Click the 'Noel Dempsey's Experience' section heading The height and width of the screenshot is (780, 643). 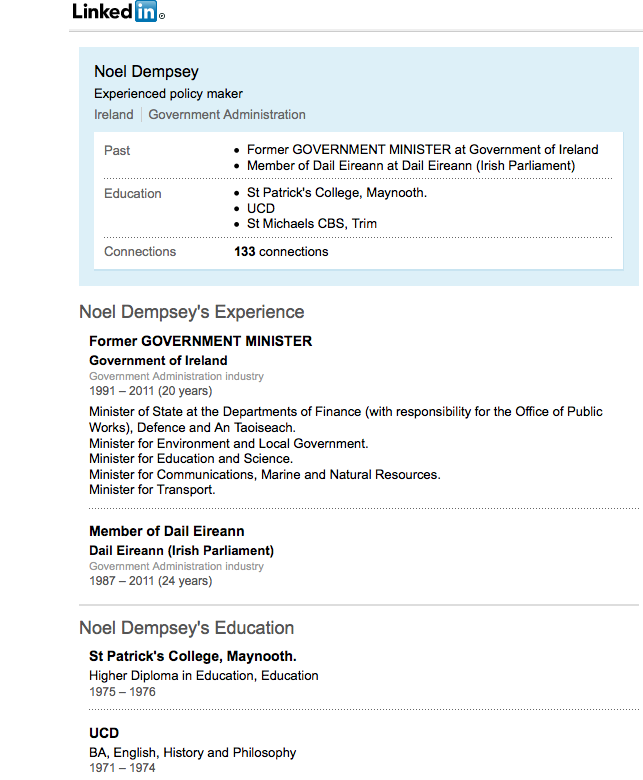pyautogui.click(x=192, y=312)
